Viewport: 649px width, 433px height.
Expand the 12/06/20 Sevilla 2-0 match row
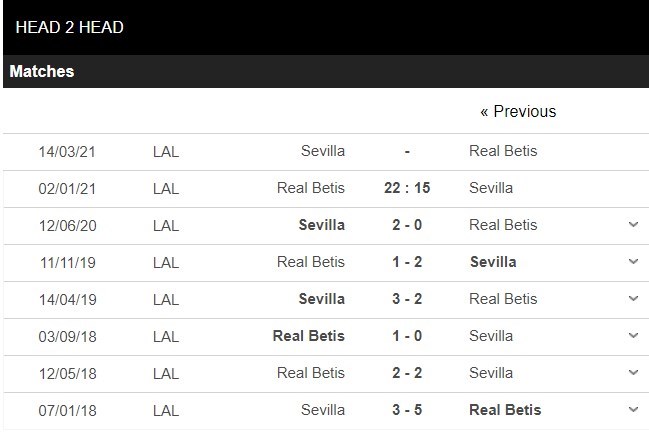tap(633, 225)
